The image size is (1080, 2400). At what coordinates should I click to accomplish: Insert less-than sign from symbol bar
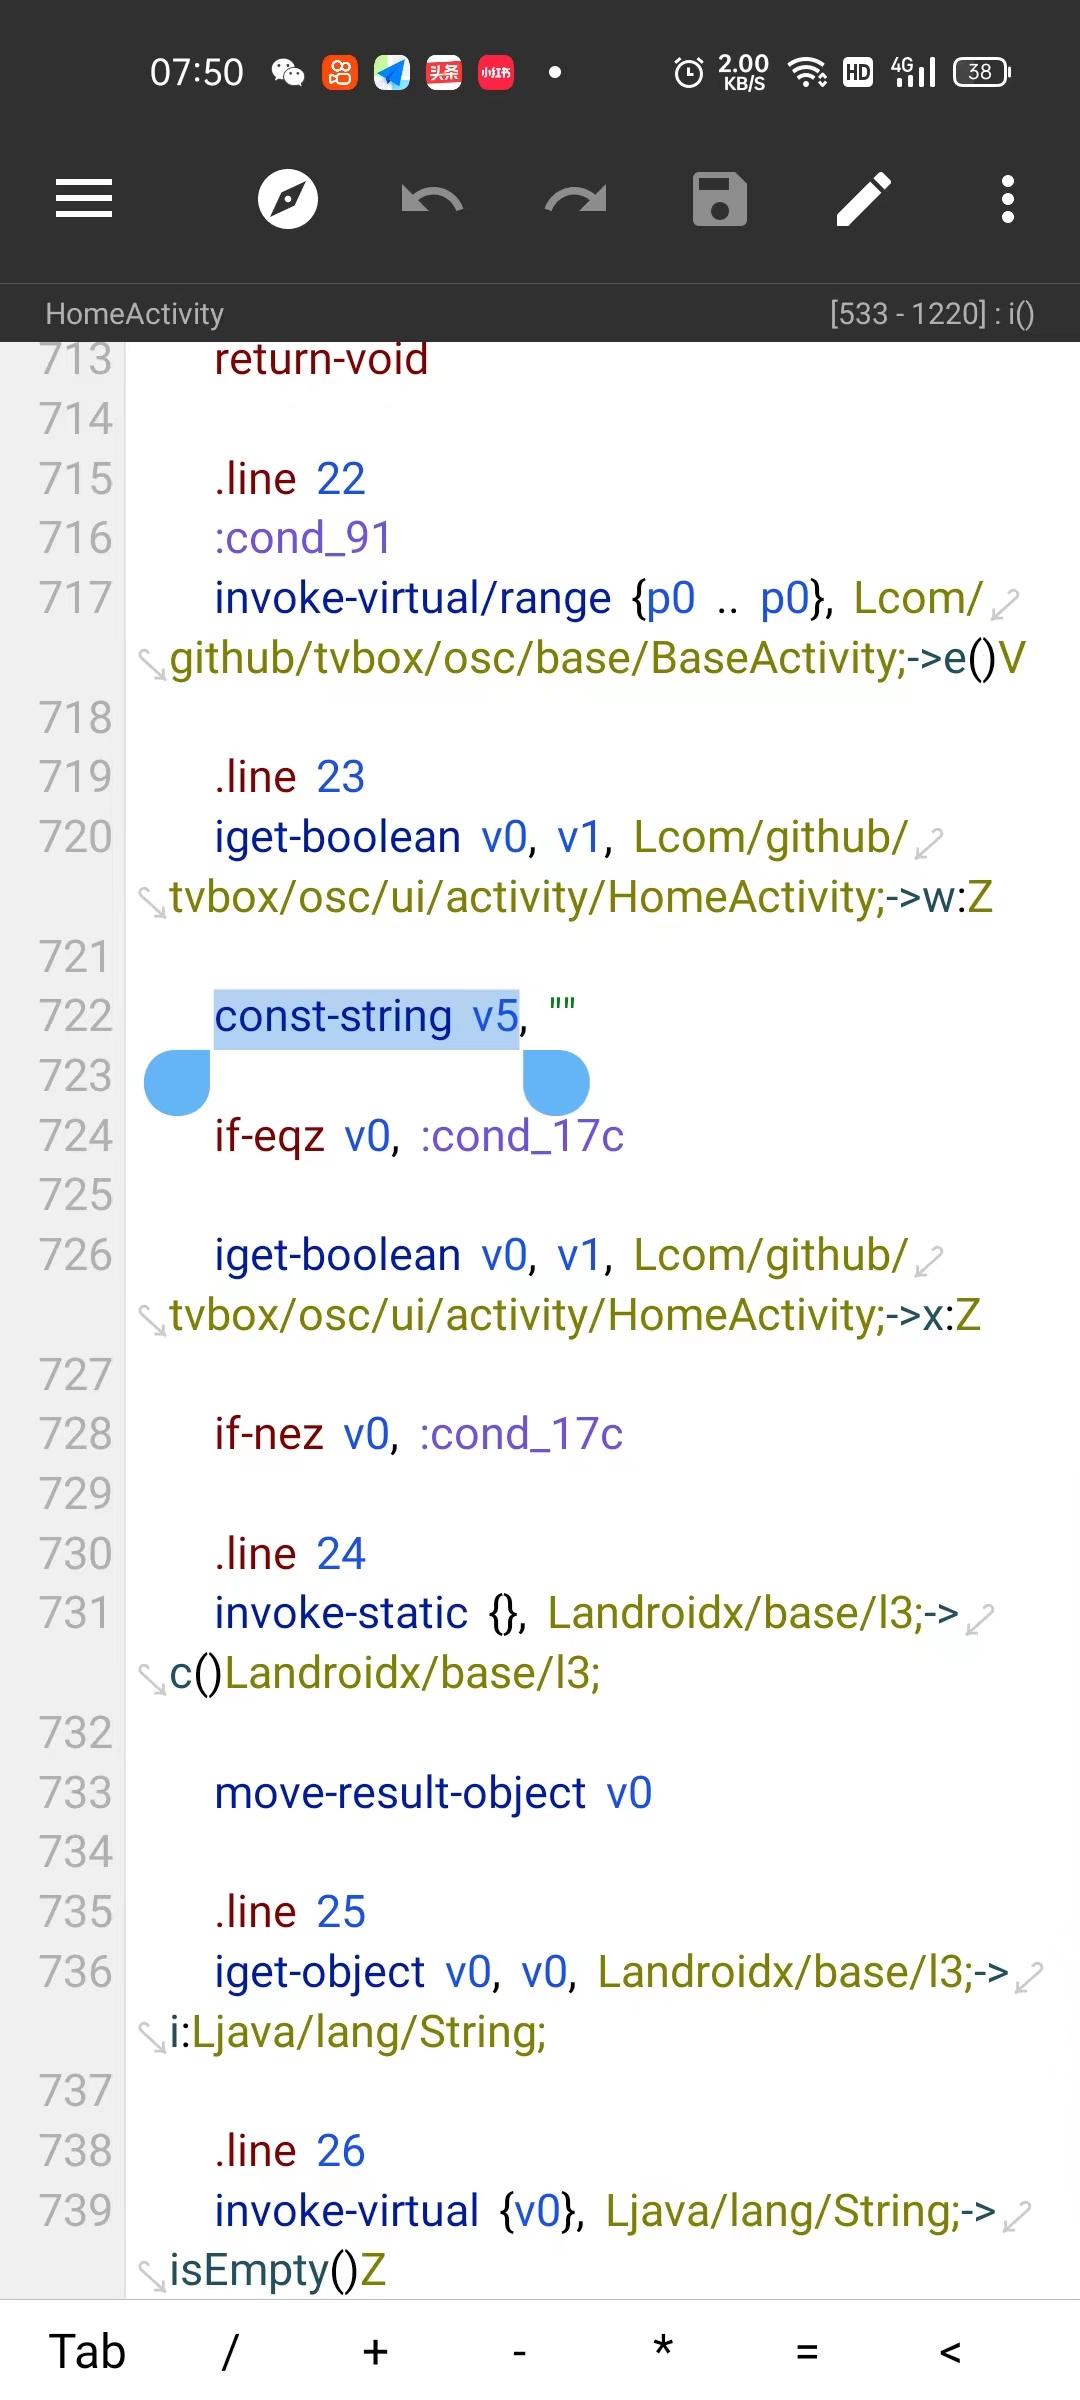pos(950,2351)
